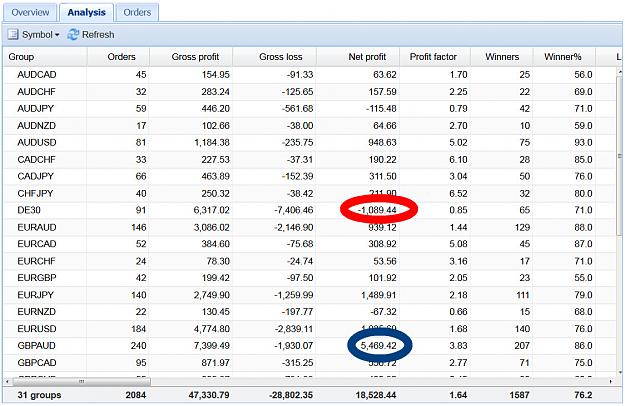625x406 pixels.
Task: Select the EURAUD row label
Action: (37, 227)
